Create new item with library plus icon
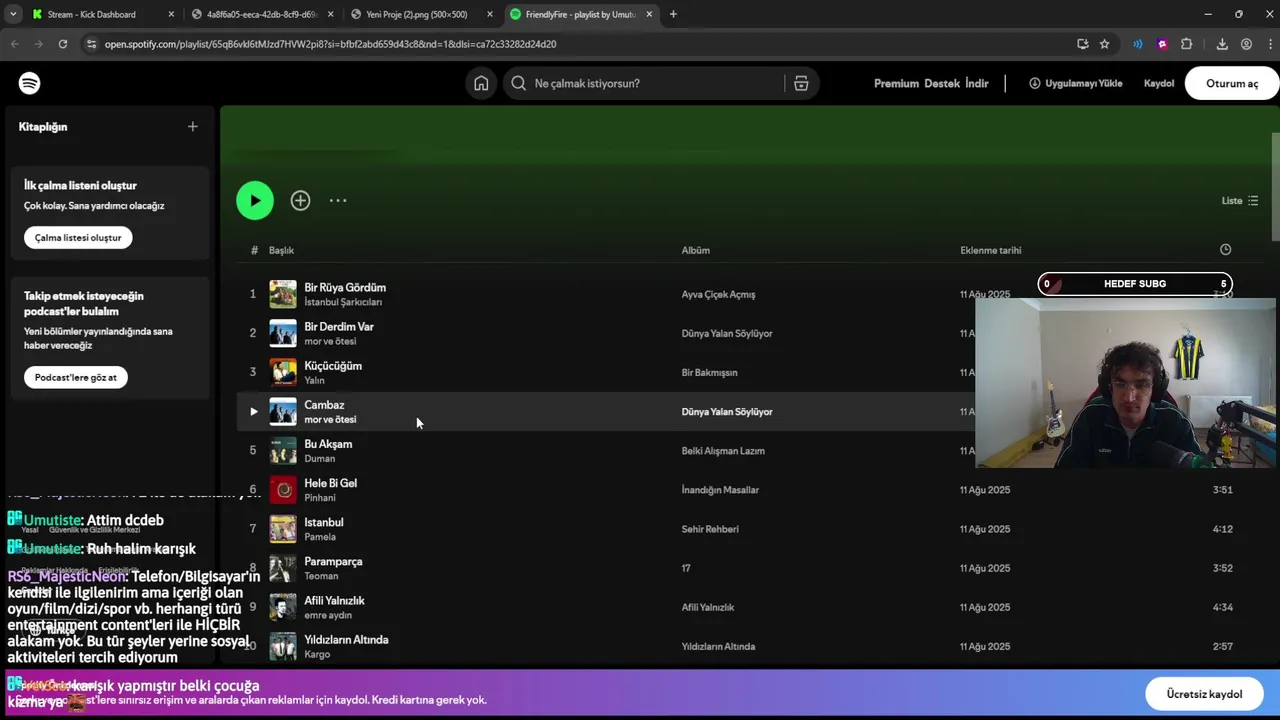The width and height of the screenshot is (1280, 720). pos(192,126)
